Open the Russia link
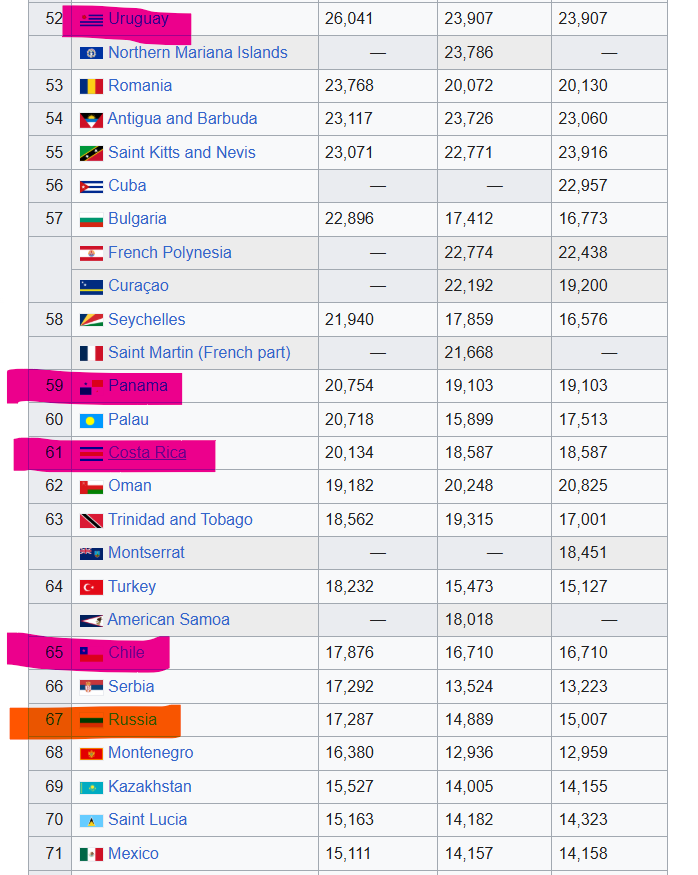The image size is (698, 875). click(132, 719)
